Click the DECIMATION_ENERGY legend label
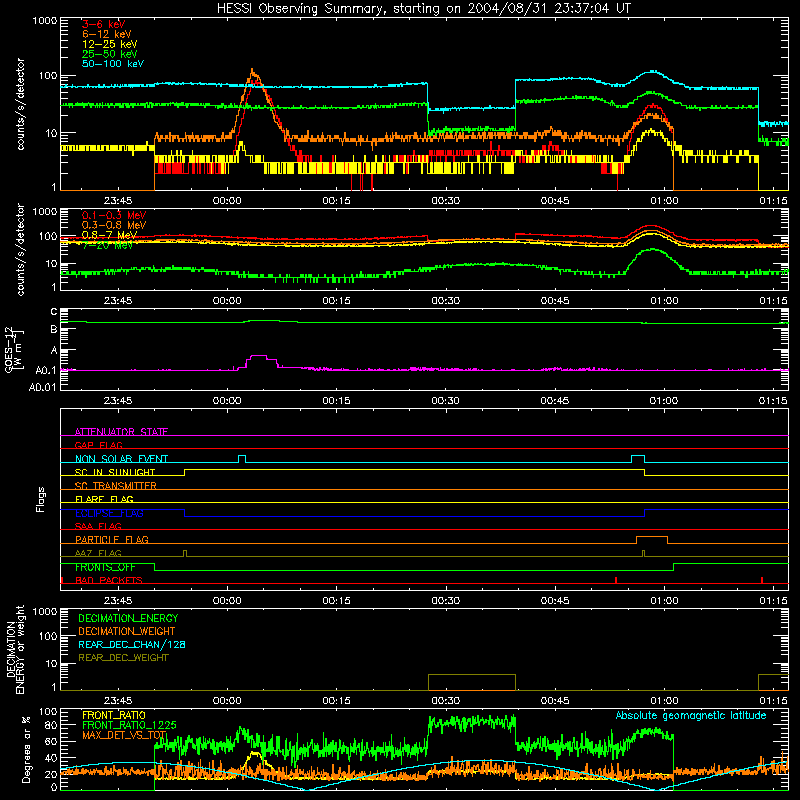Viewport: 800px width, 800px height. pyautogui.click(x=128, y=618)
